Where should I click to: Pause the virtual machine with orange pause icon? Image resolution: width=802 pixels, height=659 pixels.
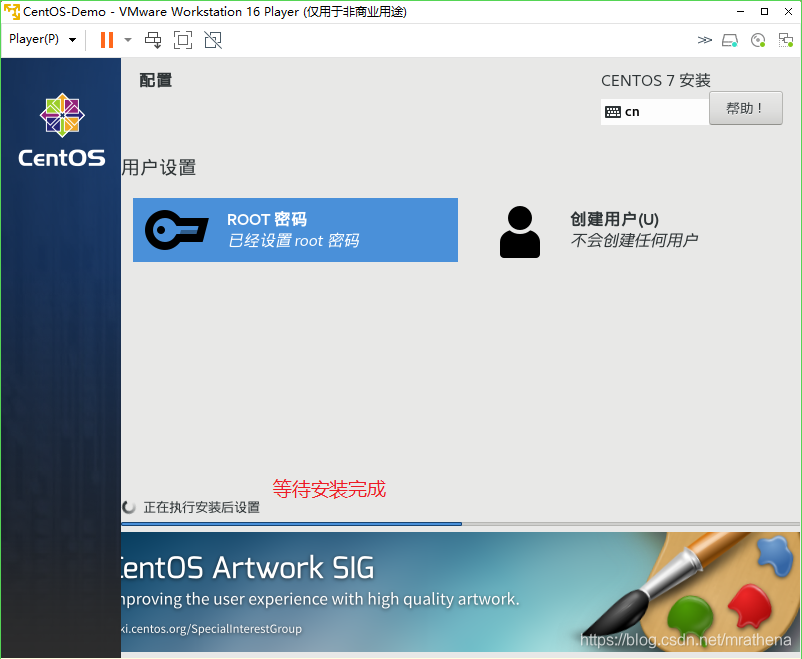tap(107, 39)
